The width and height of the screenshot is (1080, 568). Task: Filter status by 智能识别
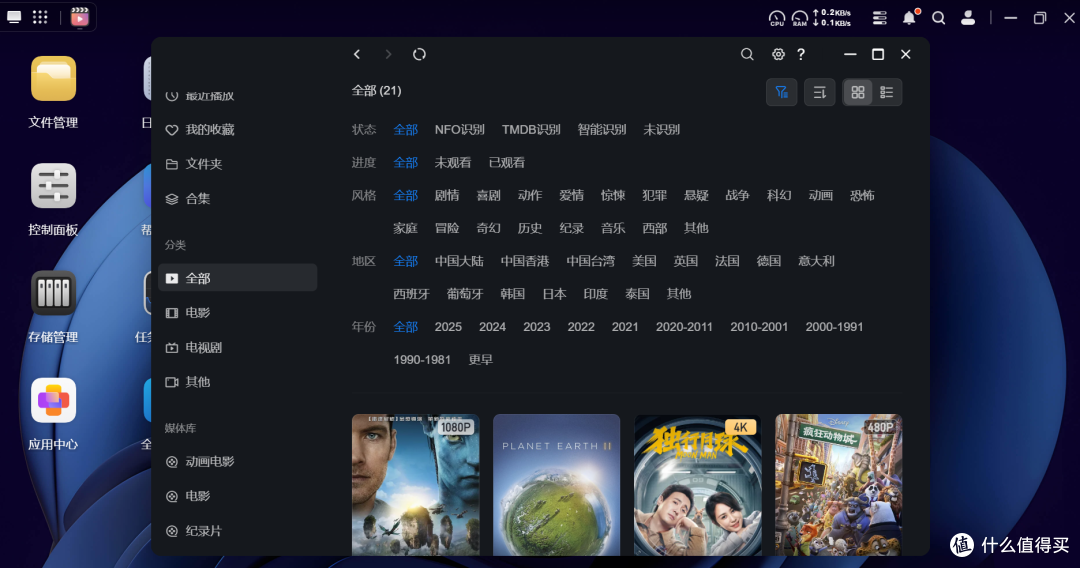click(x=602, y=129)
